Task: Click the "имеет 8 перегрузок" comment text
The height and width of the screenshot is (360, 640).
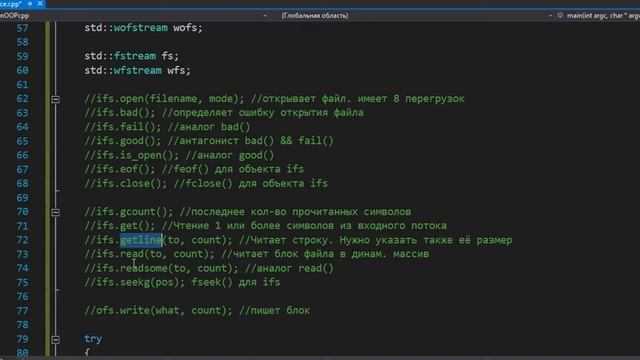Action: [411, 99]
